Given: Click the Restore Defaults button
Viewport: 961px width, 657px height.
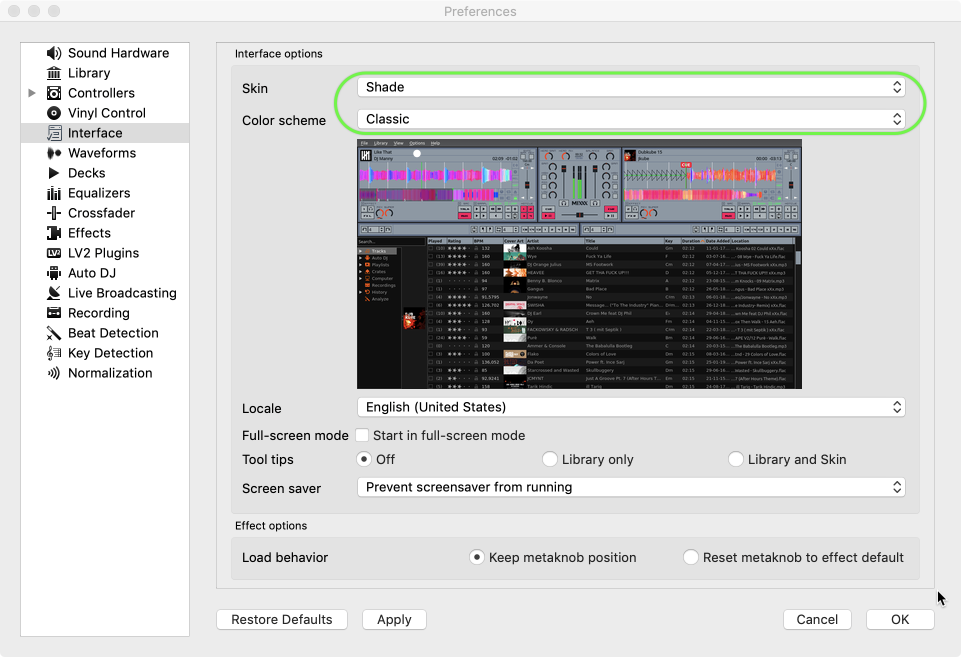Looking at the screenshot, I should point(281,619).
